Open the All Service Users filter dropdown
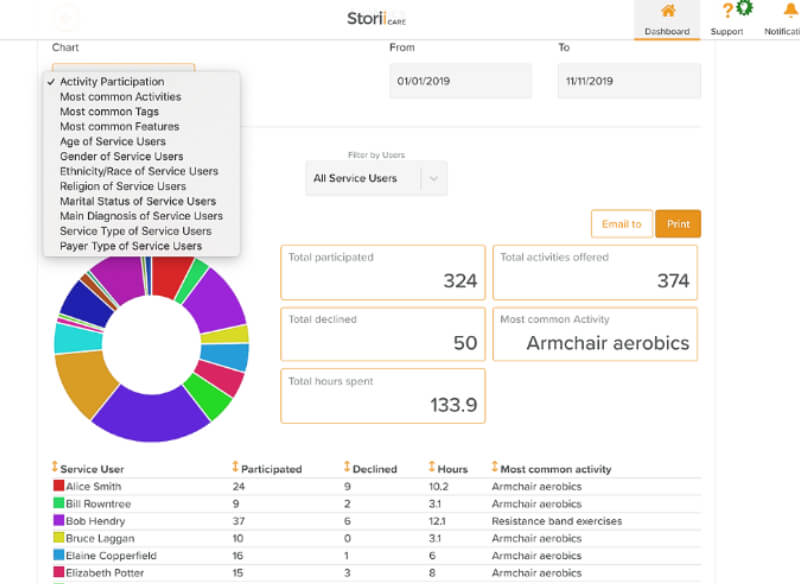This screenshot has width=800, height=584. point(375,177)
